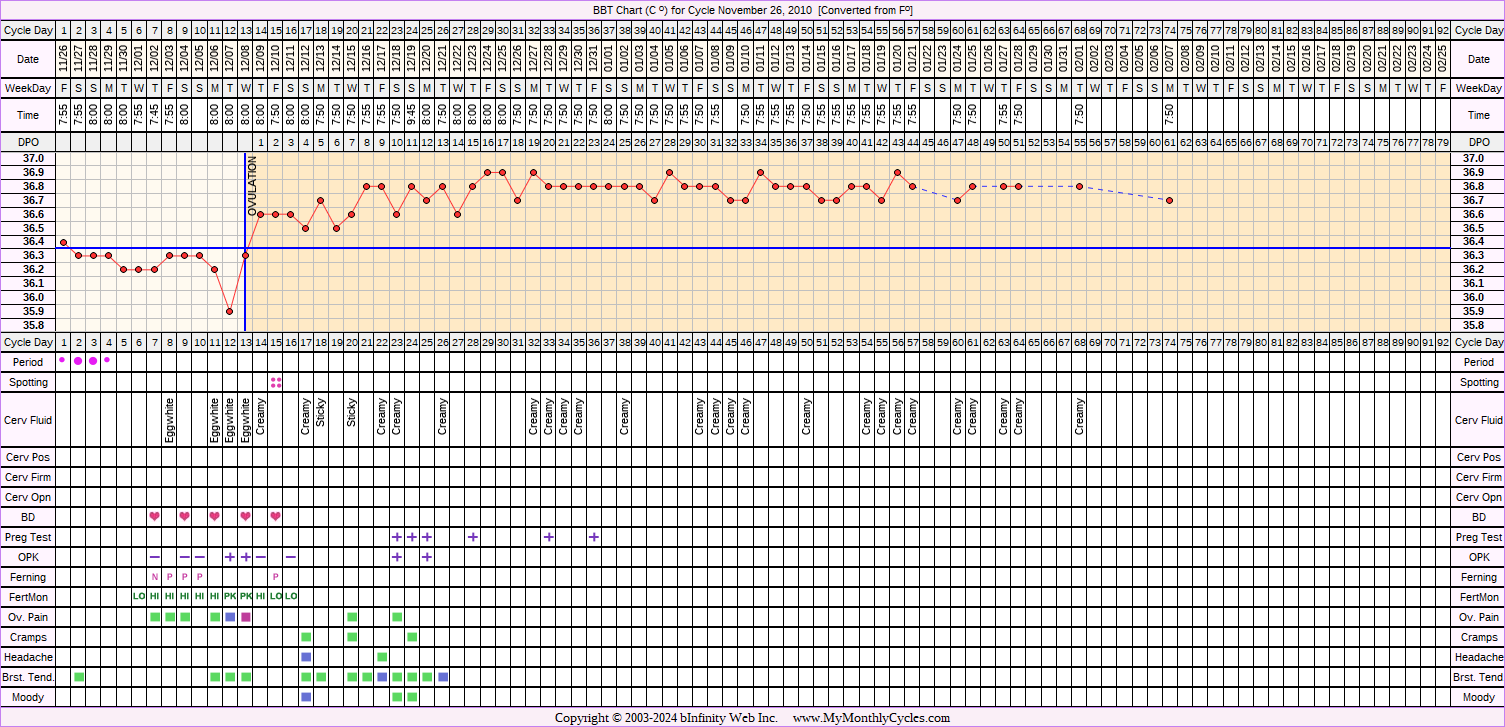Click the BBT Chart title at the top
The width and height of the screenshot is (1505, 727).
pos(752,10)
